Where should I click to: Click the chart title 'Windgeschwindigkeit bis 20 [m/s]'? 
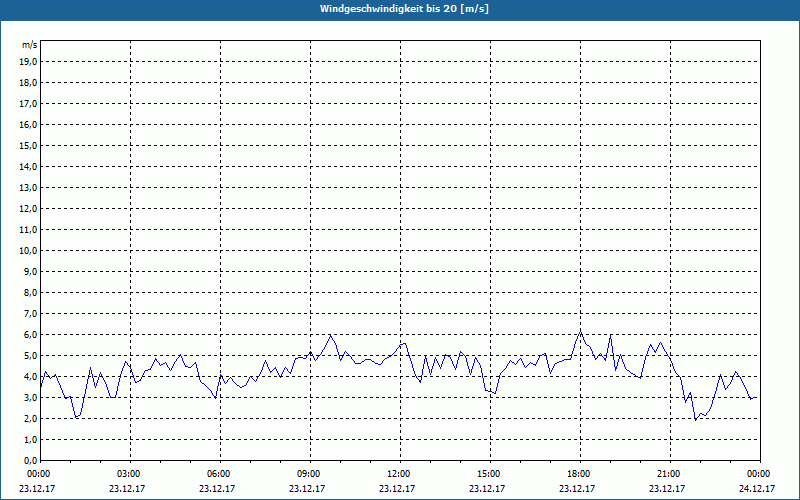pyautogui.click(x=404, y=9)
